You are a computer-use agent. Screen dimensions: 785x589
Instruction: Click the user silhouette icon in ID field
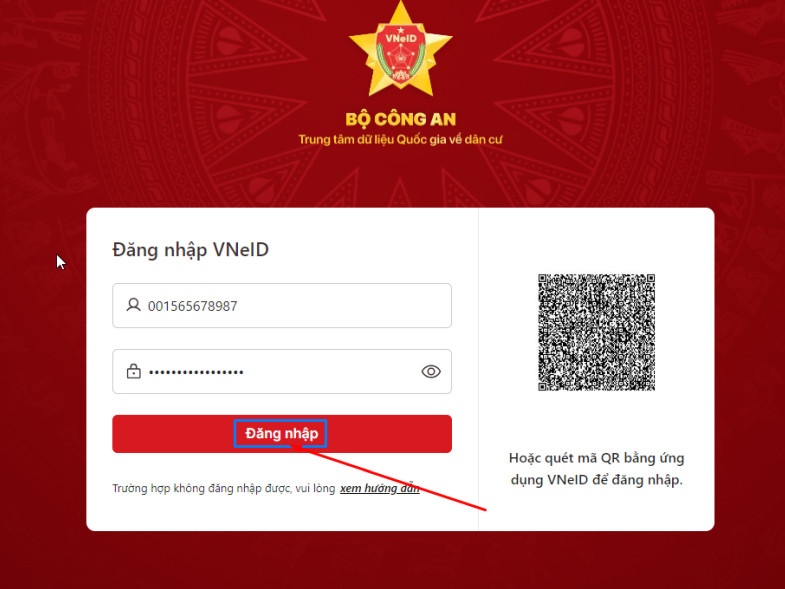(133, 305)
